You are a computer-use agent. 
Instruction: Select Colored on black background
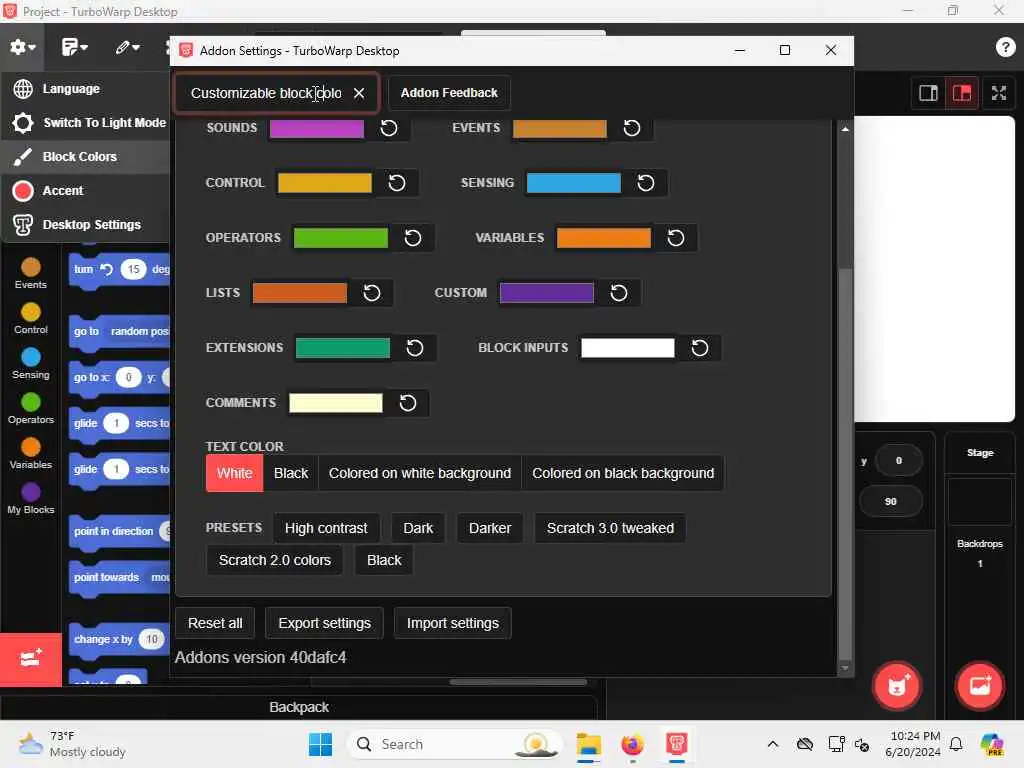[623, 473]
